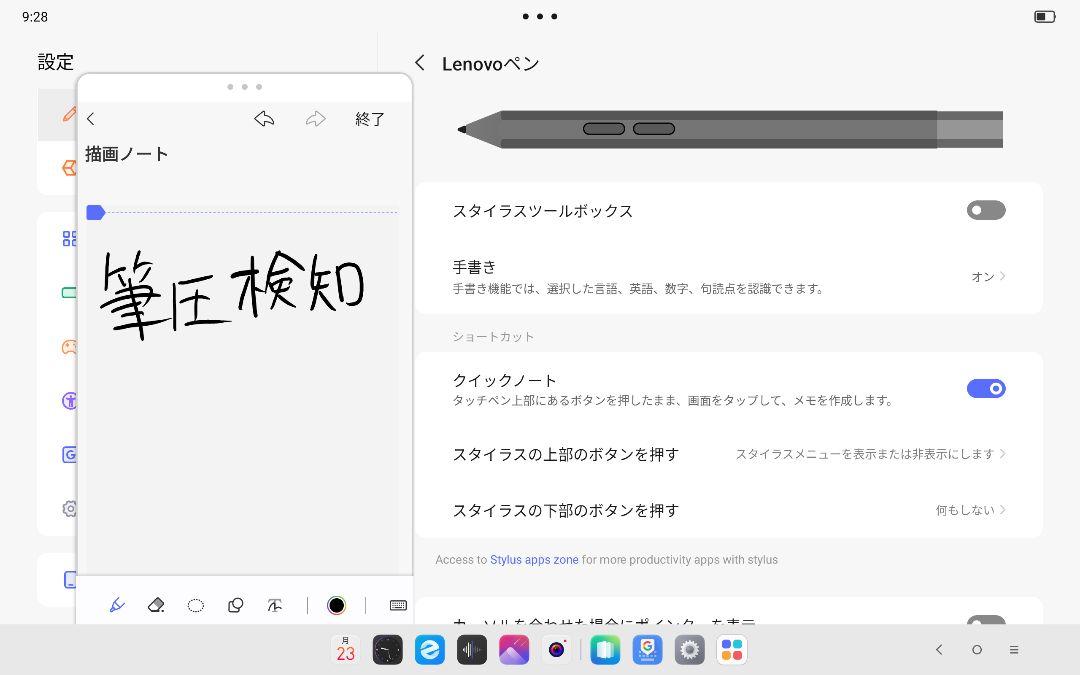Launch the blue browser app in dock
Screen dimensions: 1080x675
coord(430,650)
